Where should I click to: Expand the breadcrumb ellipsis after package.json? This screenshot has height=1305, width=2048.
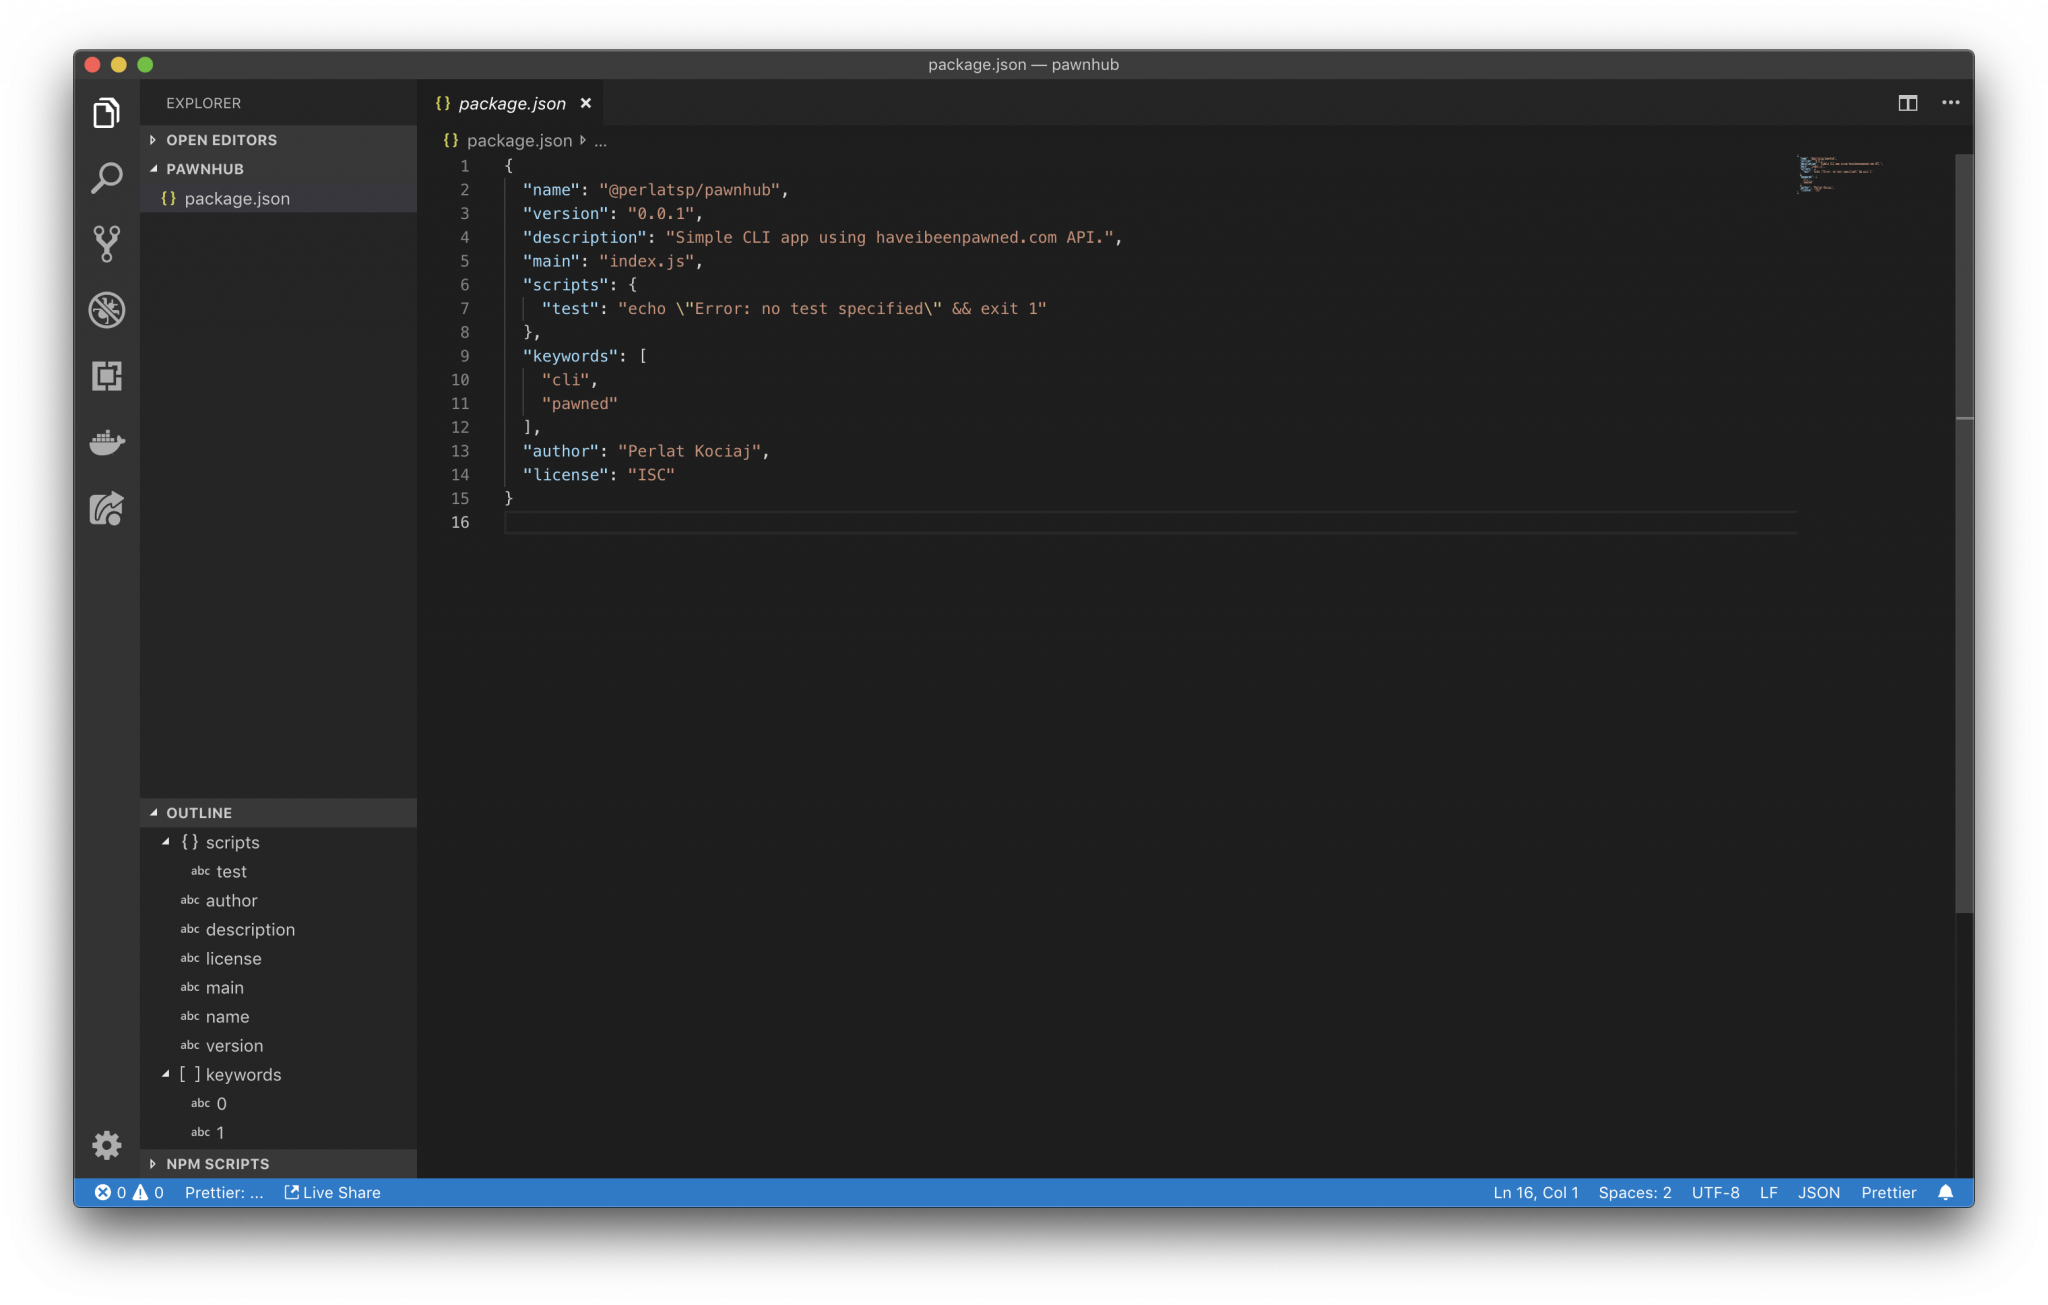pyautogui.click(x=600, y=141)
